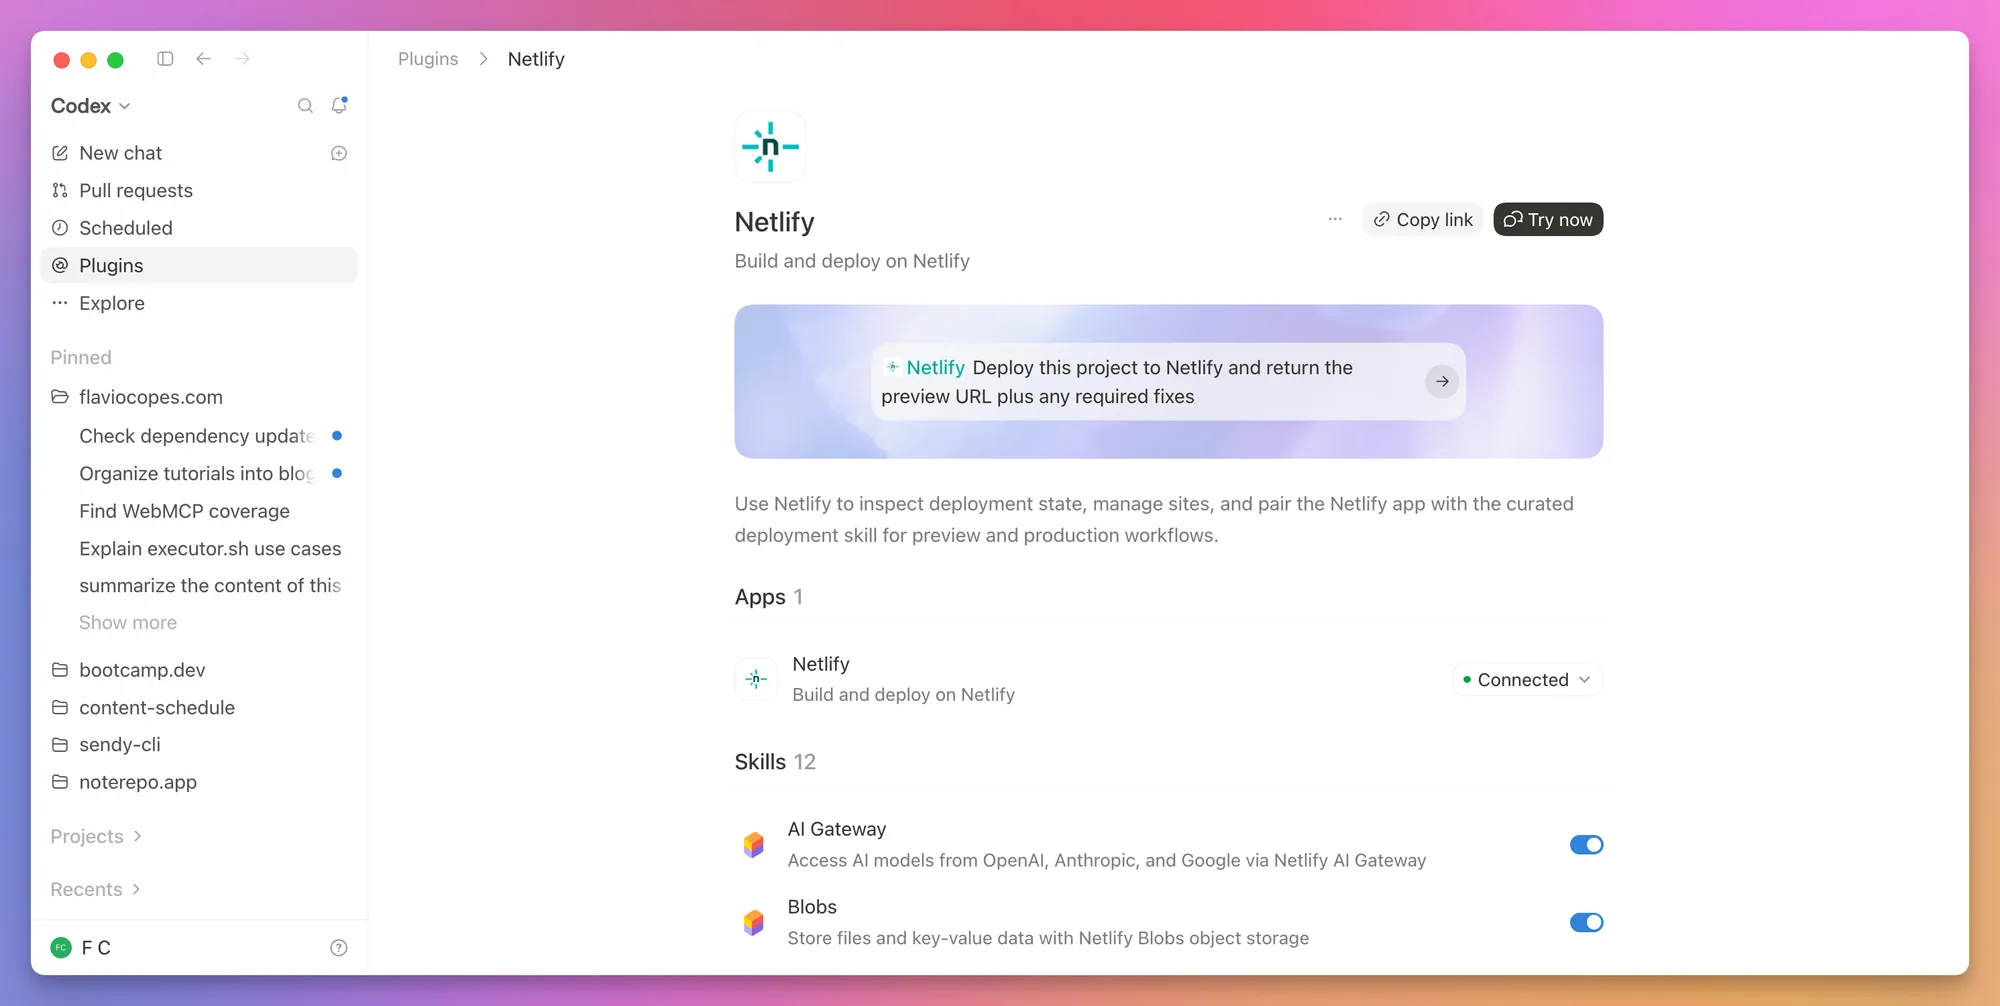Click the Pull requests icon
This screenshot has width=2000, height=1006.
60,190
